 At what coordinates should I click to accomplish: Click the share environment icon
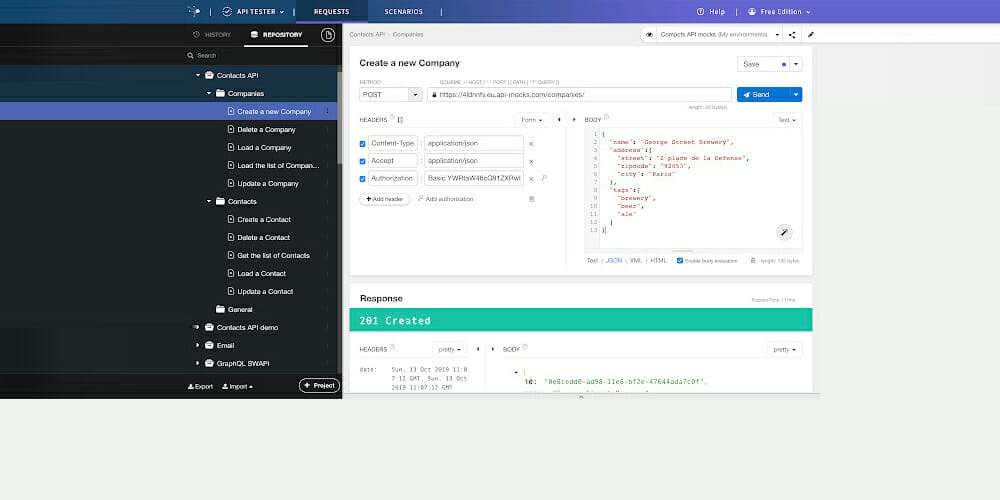pyautogui.click(x=792, y=35)
